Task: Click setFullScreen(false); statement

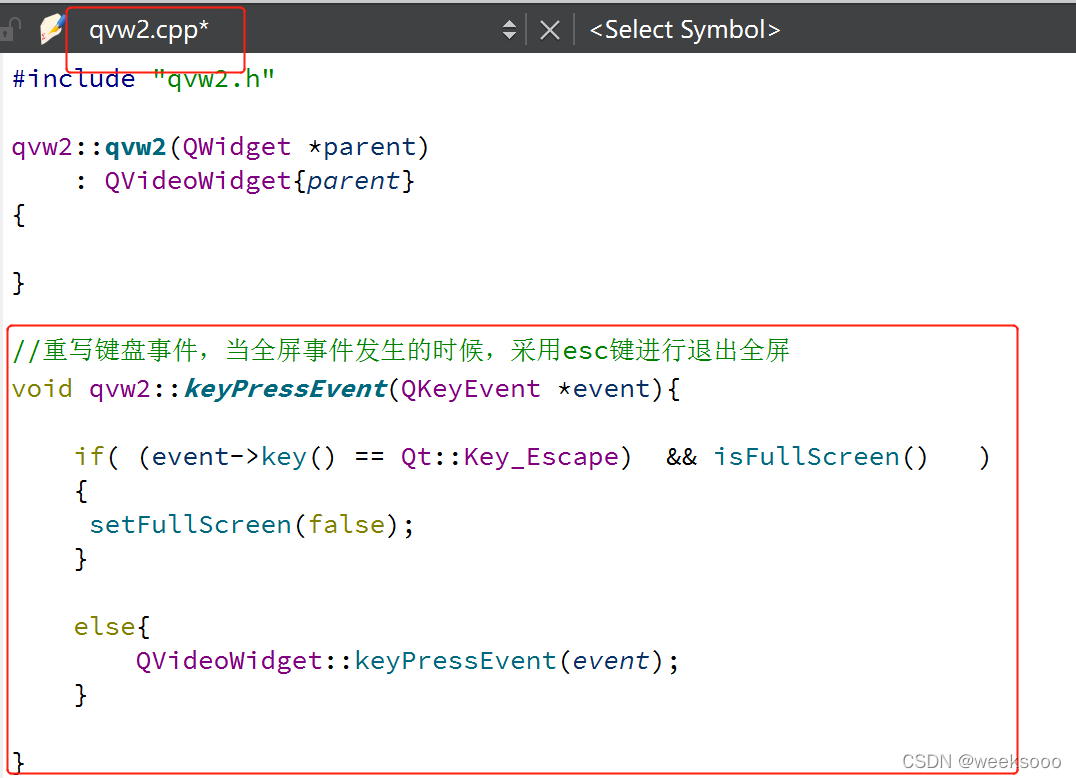Action: (x=252, y=525)
